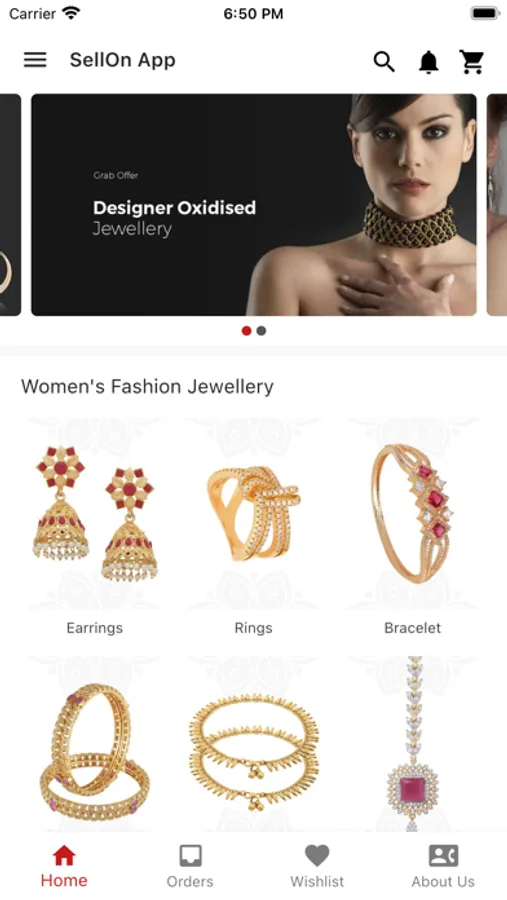Image resolution: width=507 pixels, height=900 pixels.
Task: Click the Bracelet label text
Action: click(412, 628)
